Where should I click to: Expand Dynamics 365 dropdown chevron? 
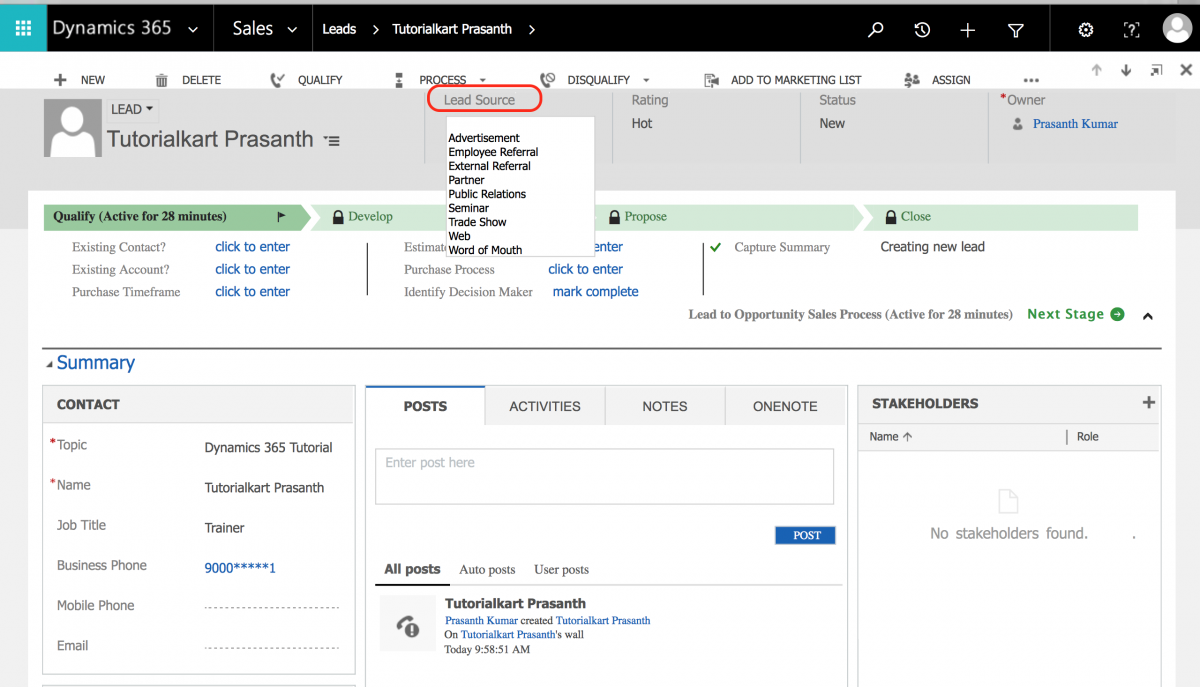[193, 30]
